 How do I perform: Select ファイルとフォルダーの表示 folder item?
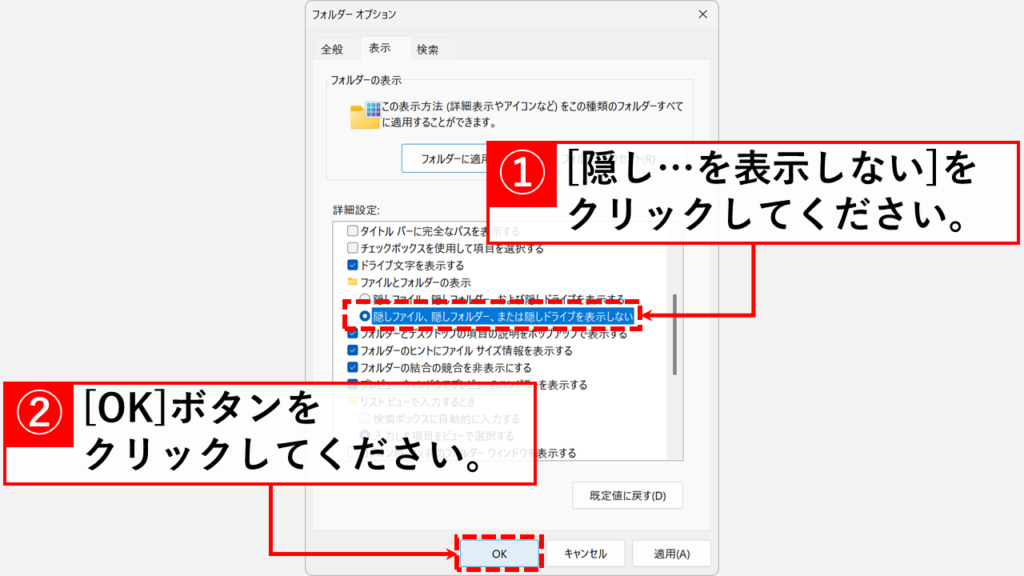[409, 282]
